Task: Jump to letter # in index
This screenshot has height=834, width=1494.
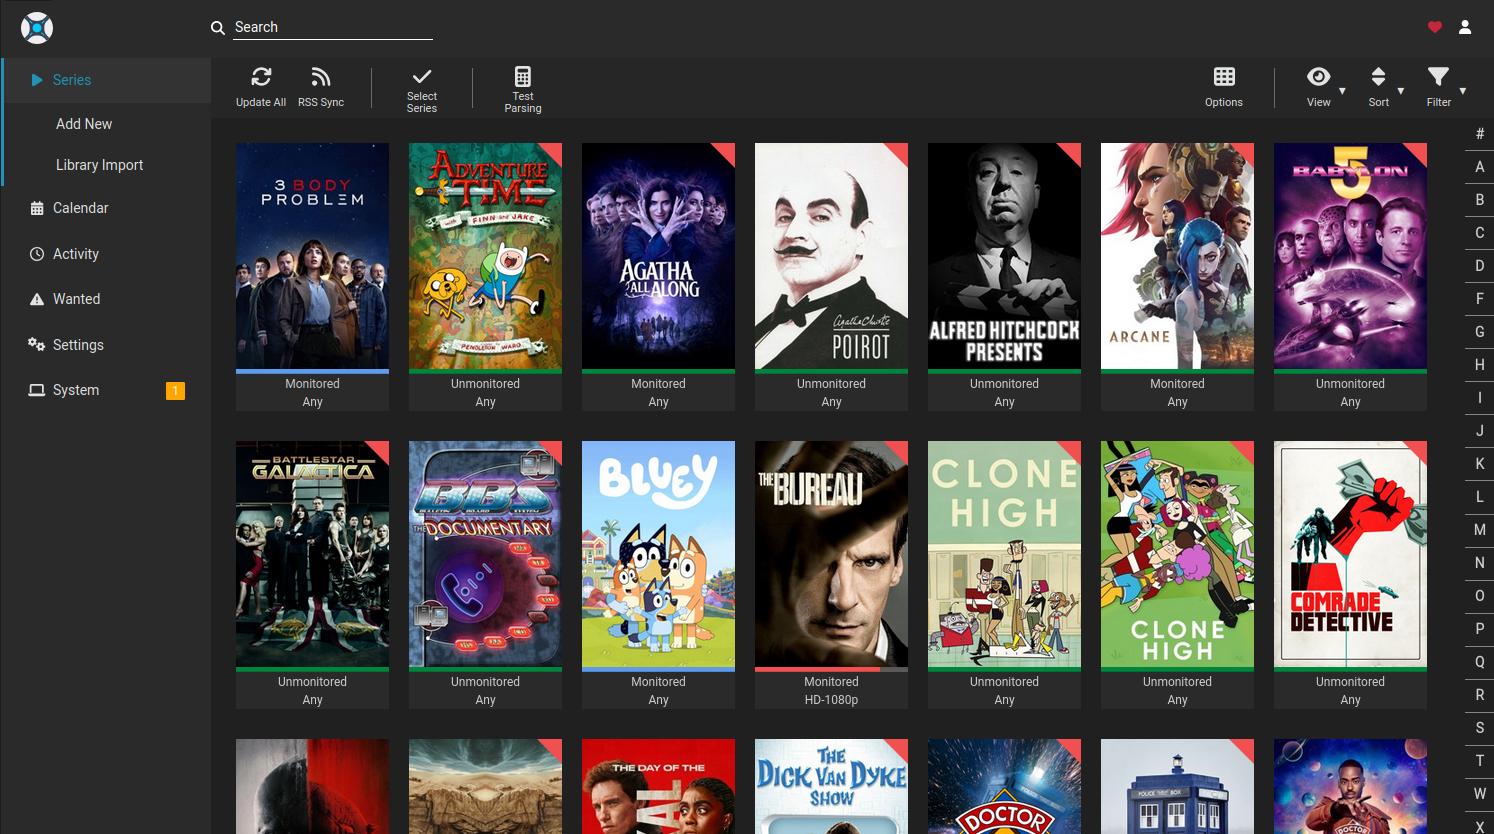Action: click(1480, 134)
